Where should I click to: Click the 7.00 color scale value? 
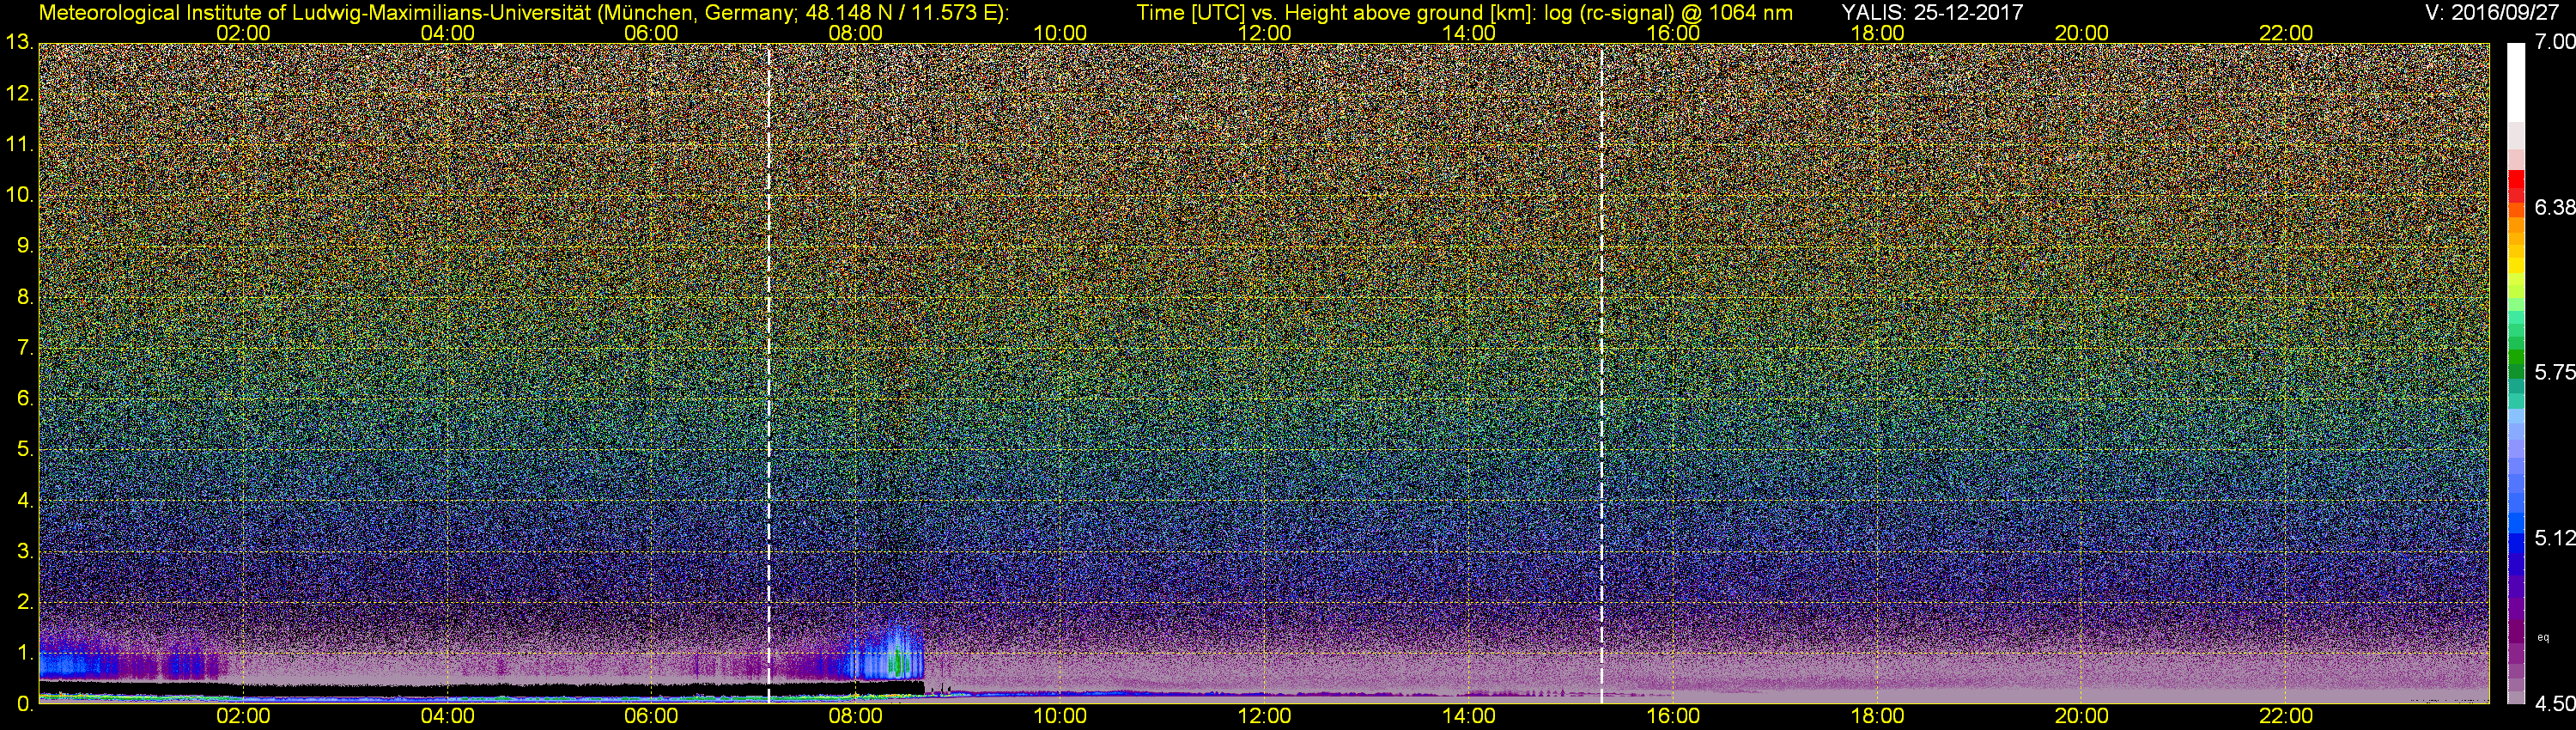[x=2554, y=42]
